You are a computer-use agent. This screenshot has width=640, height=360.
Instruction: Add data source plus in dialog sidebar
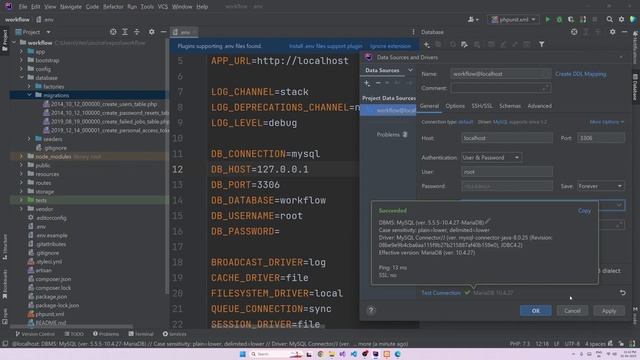(367, 83)
